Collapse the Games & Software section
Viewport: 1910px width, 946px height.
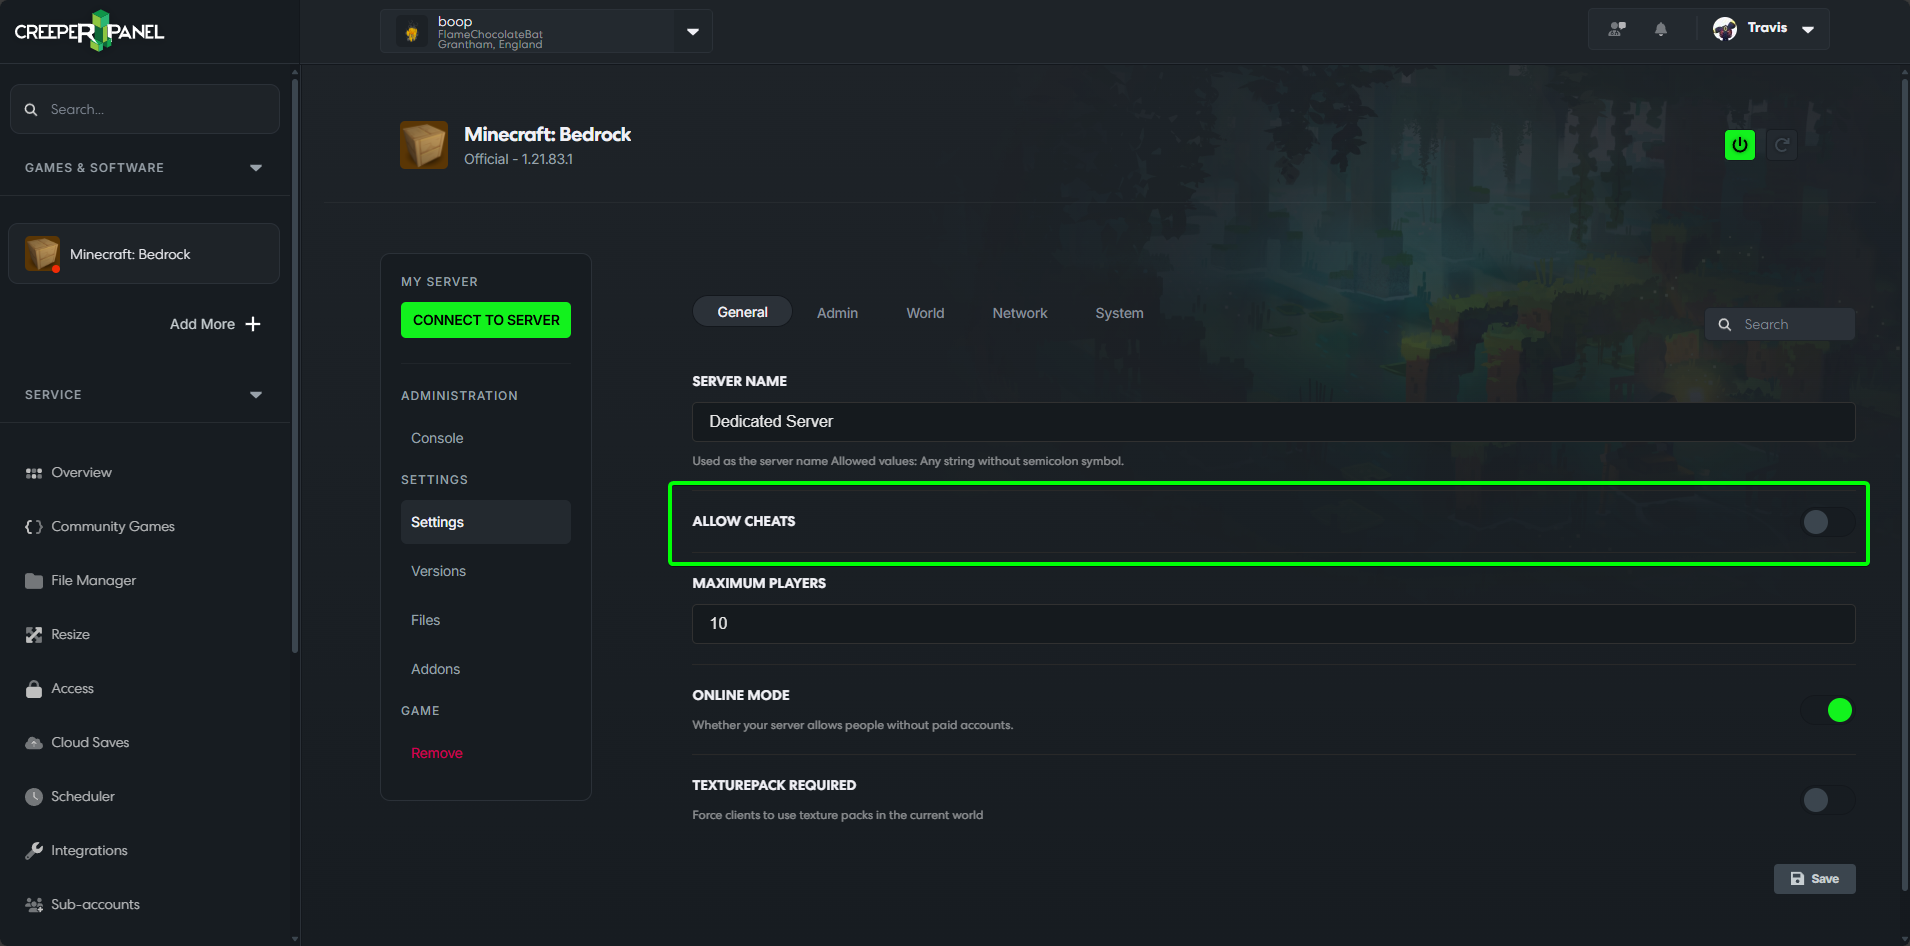click(255, 167)
